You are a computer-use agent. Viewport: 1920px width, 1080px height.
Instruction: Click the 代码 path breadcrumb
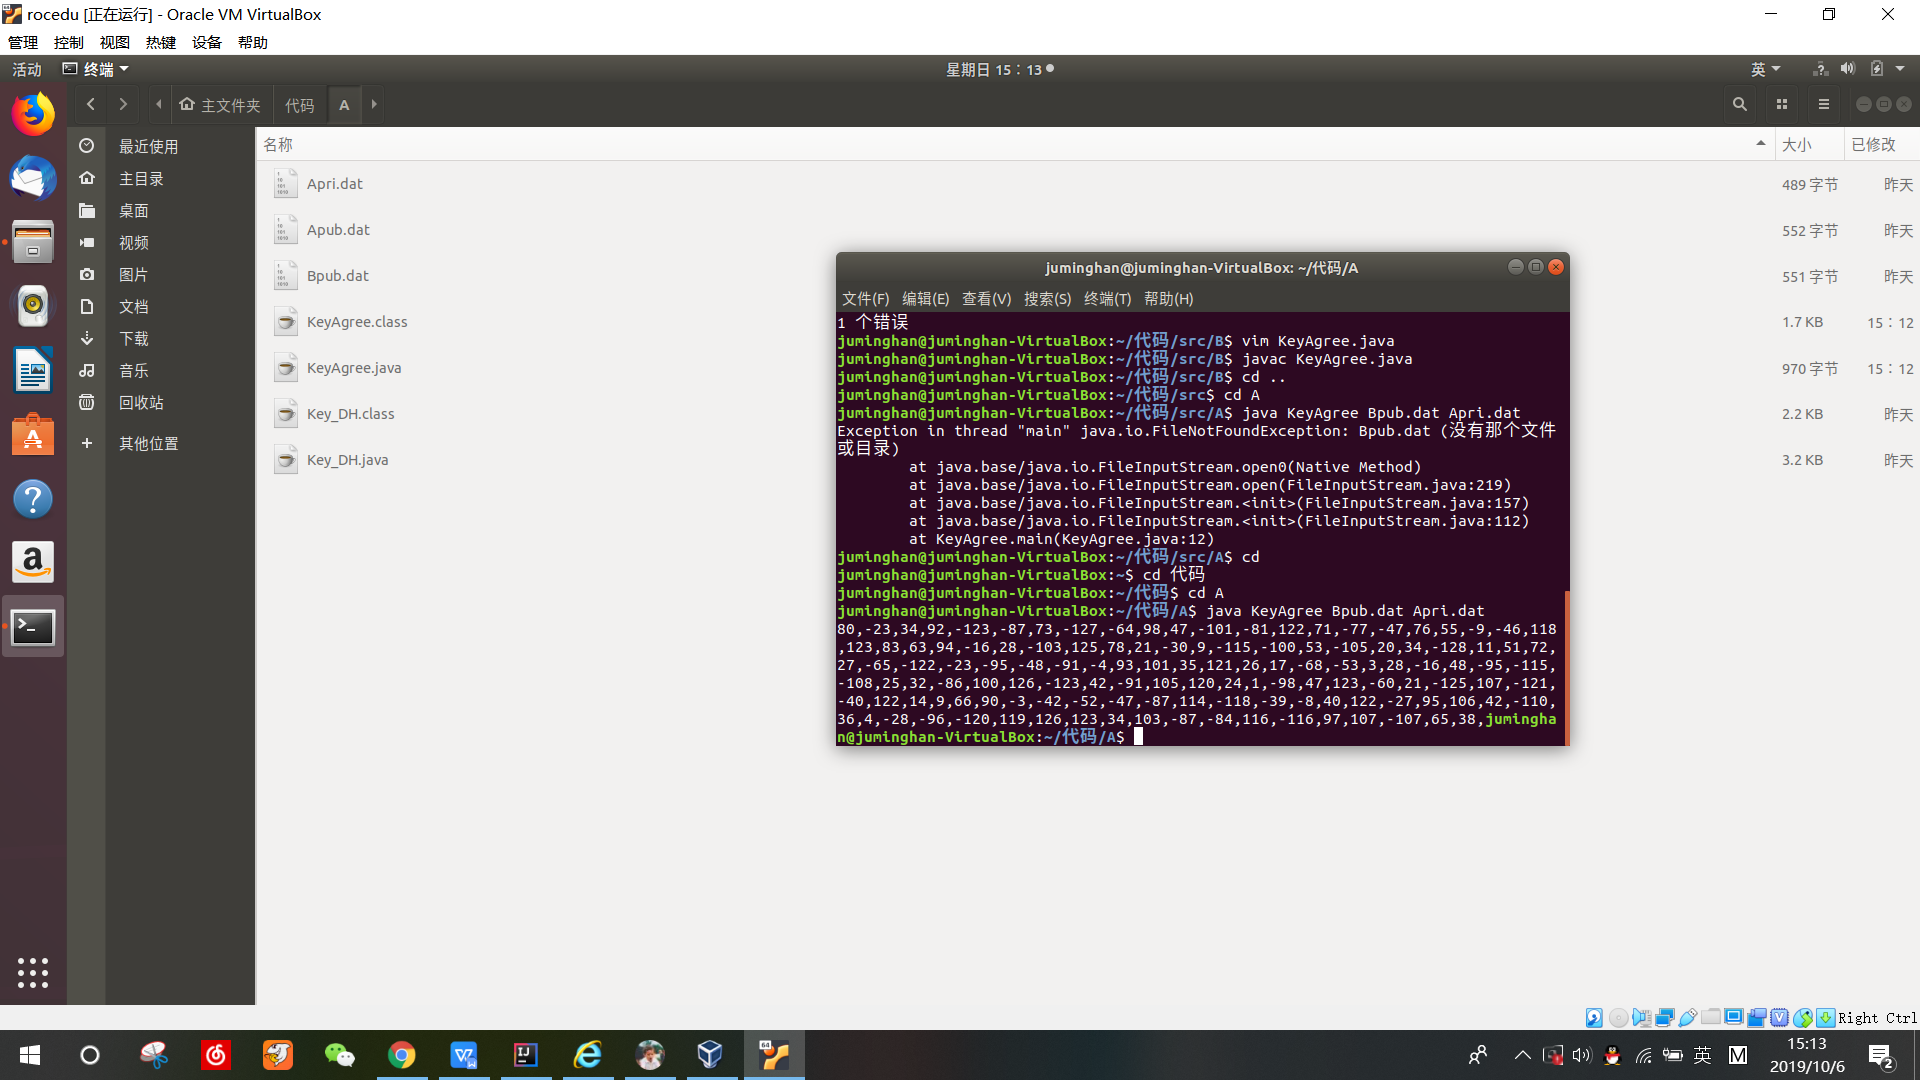click(x=299, y=105)
